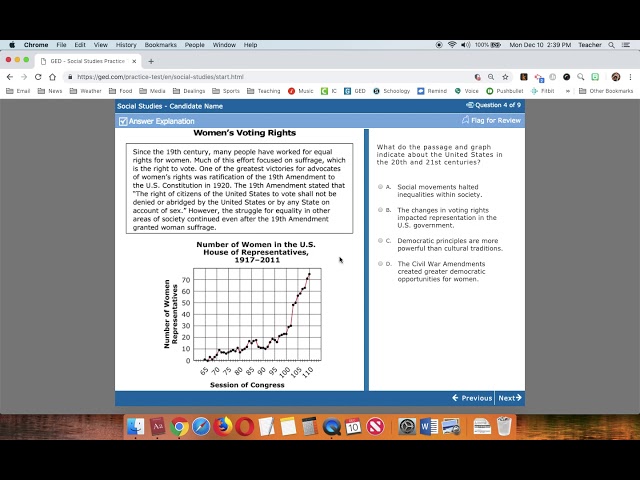Open the yellow Notes app in dock
Screen dimensions: 640x480
[x=288, y=427]
